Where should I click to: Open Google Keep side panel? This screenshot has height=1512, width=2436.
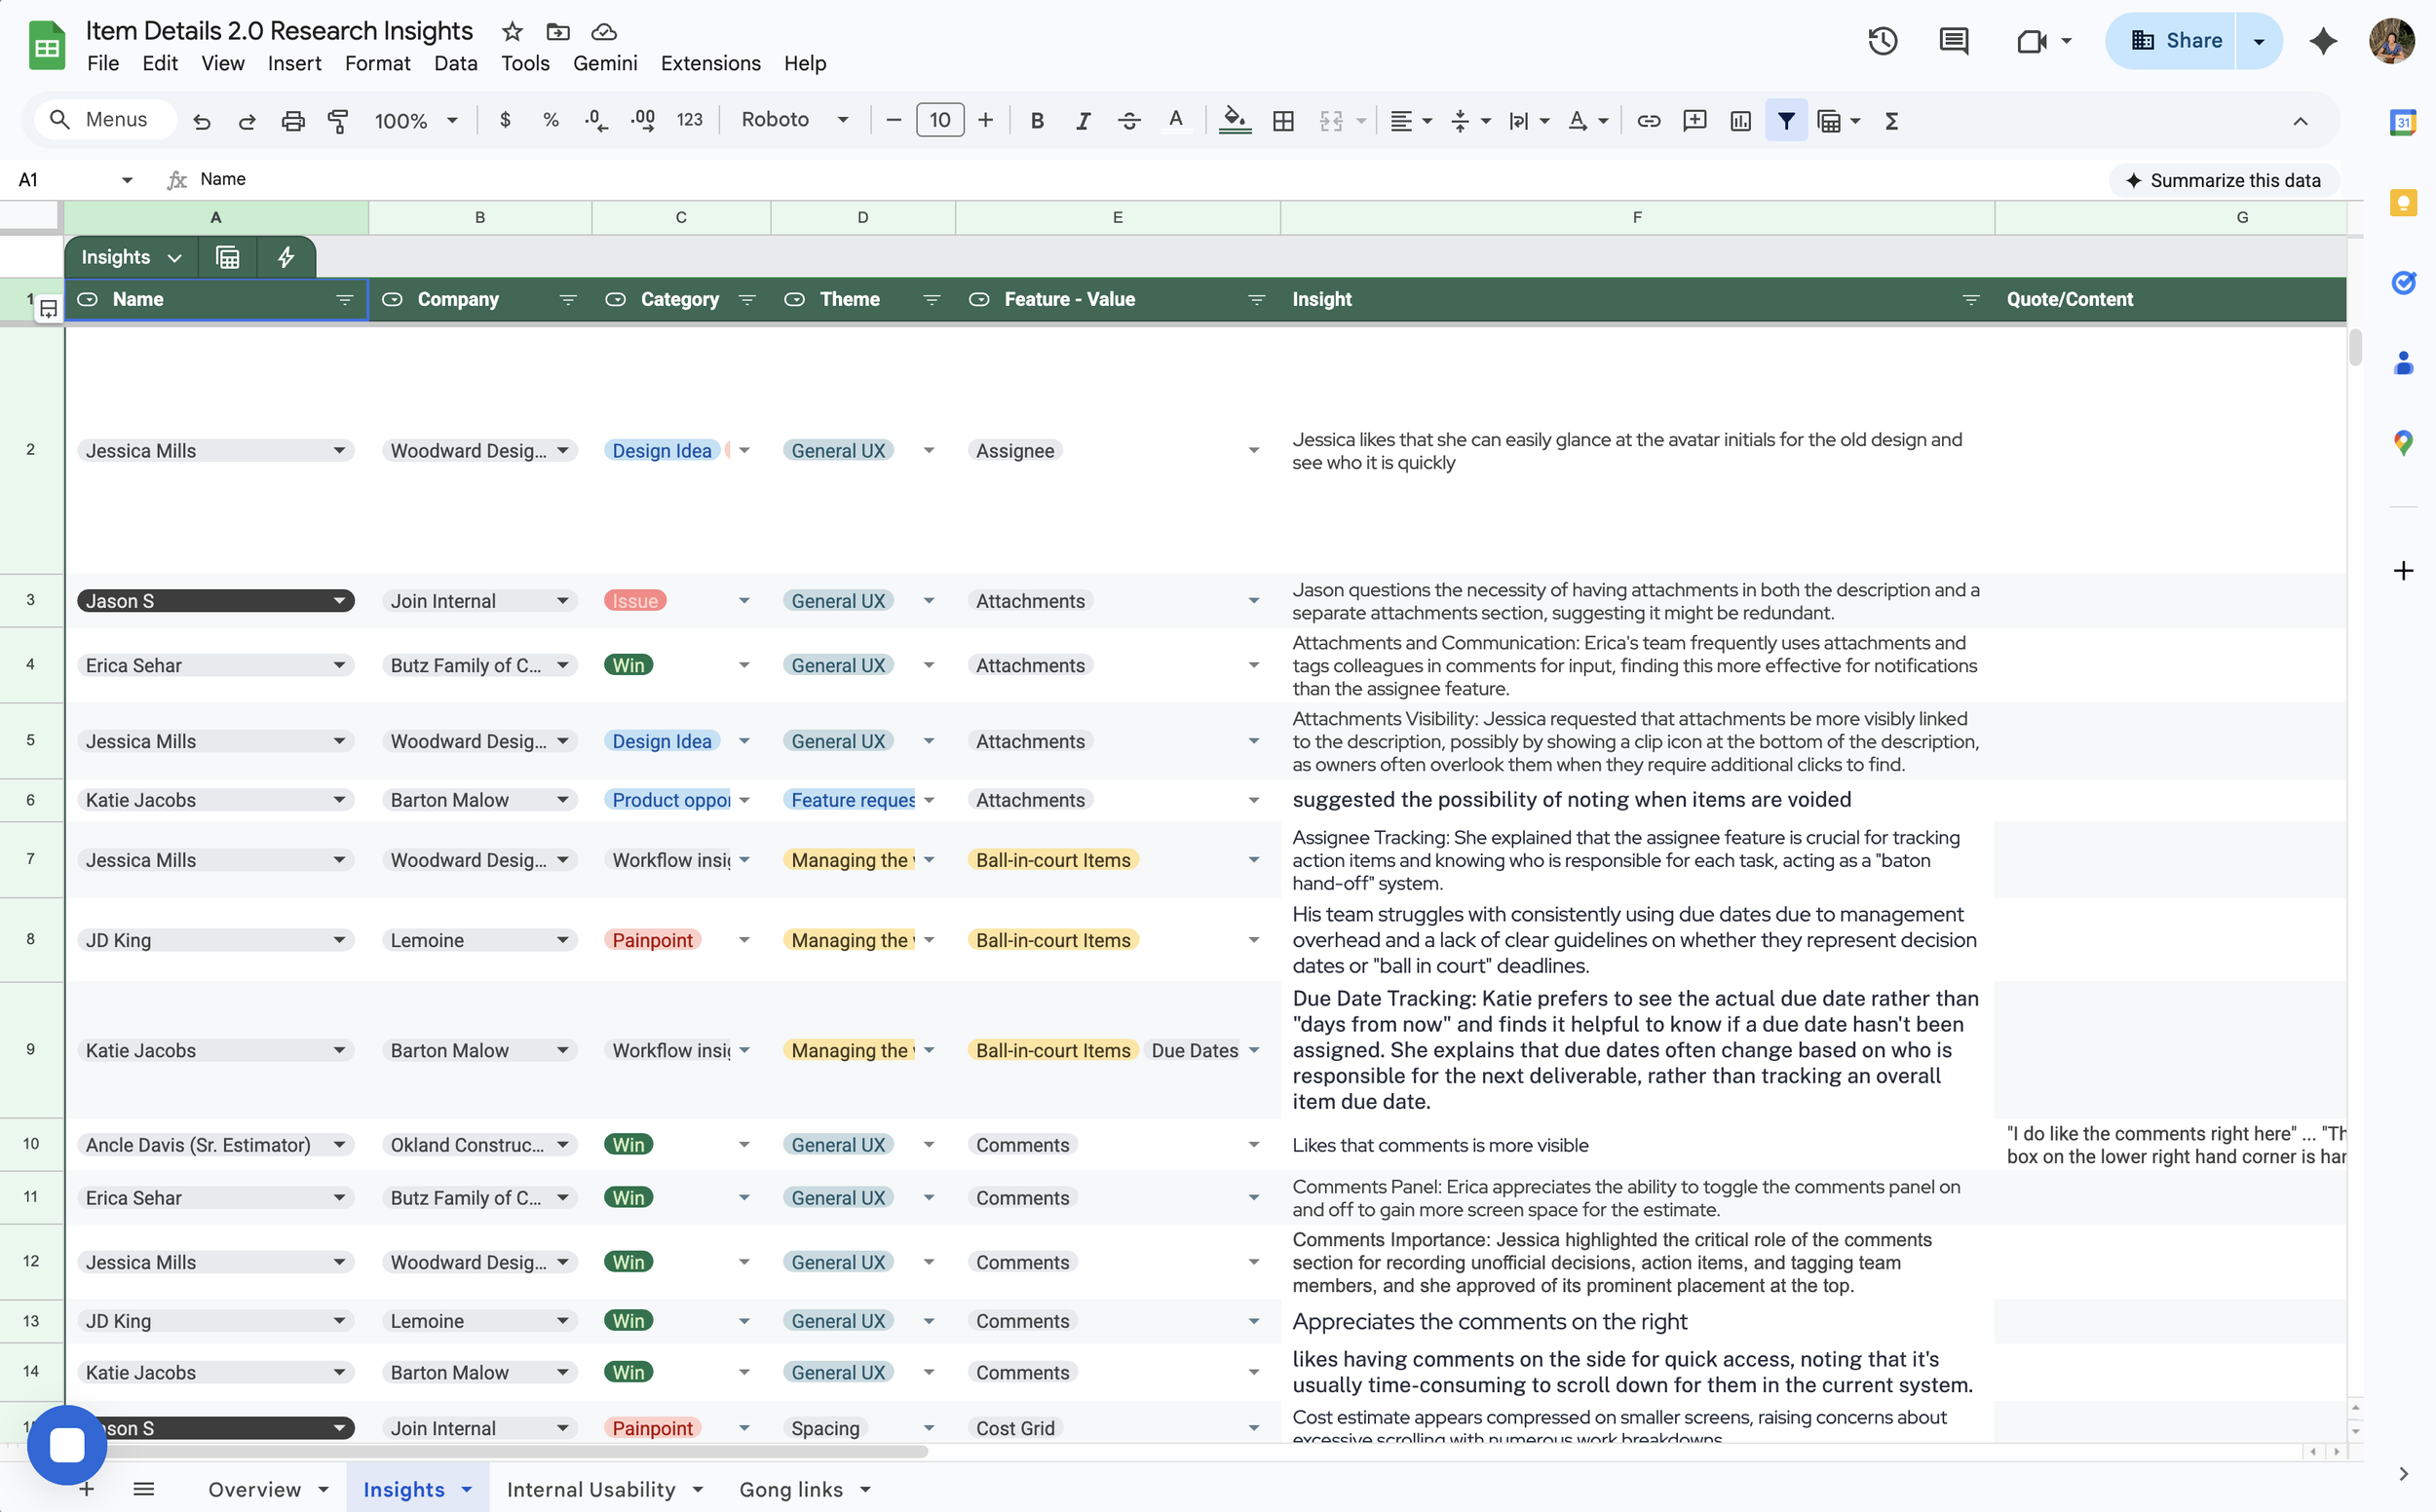tap(2403, 203)
